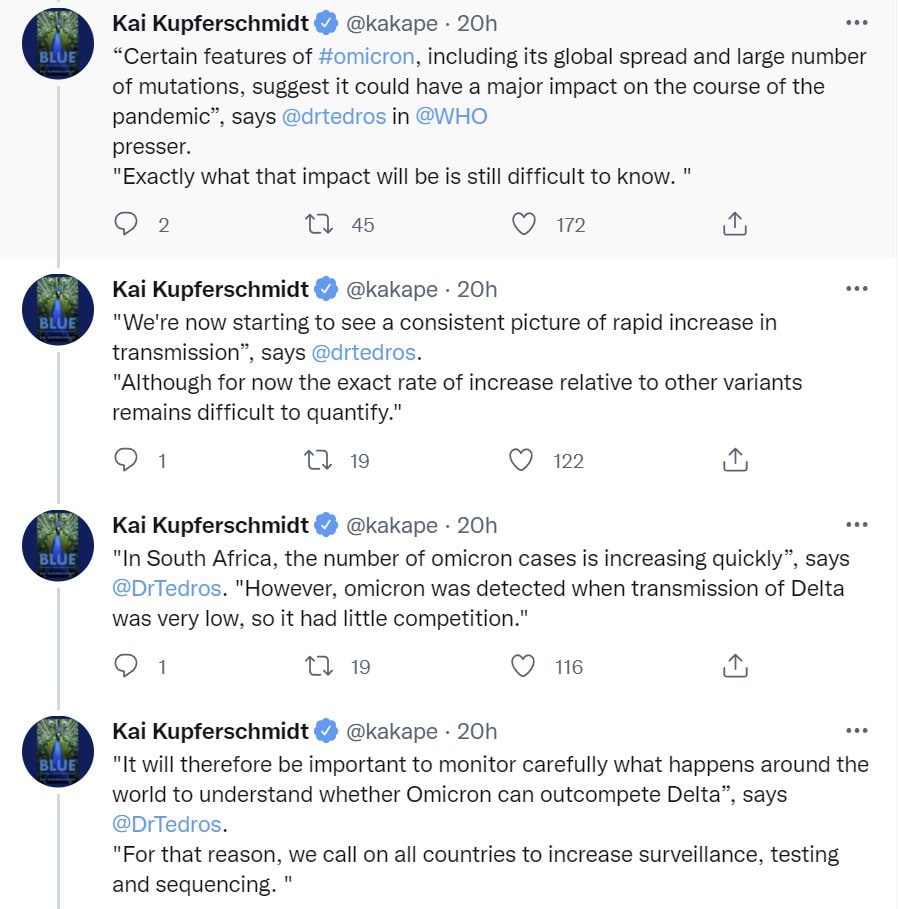Viewport: 899px width, 909px height.
Task: Open Kai Kupferschmidt's avatar on first tweet
Action: click(x=58, y=43)
